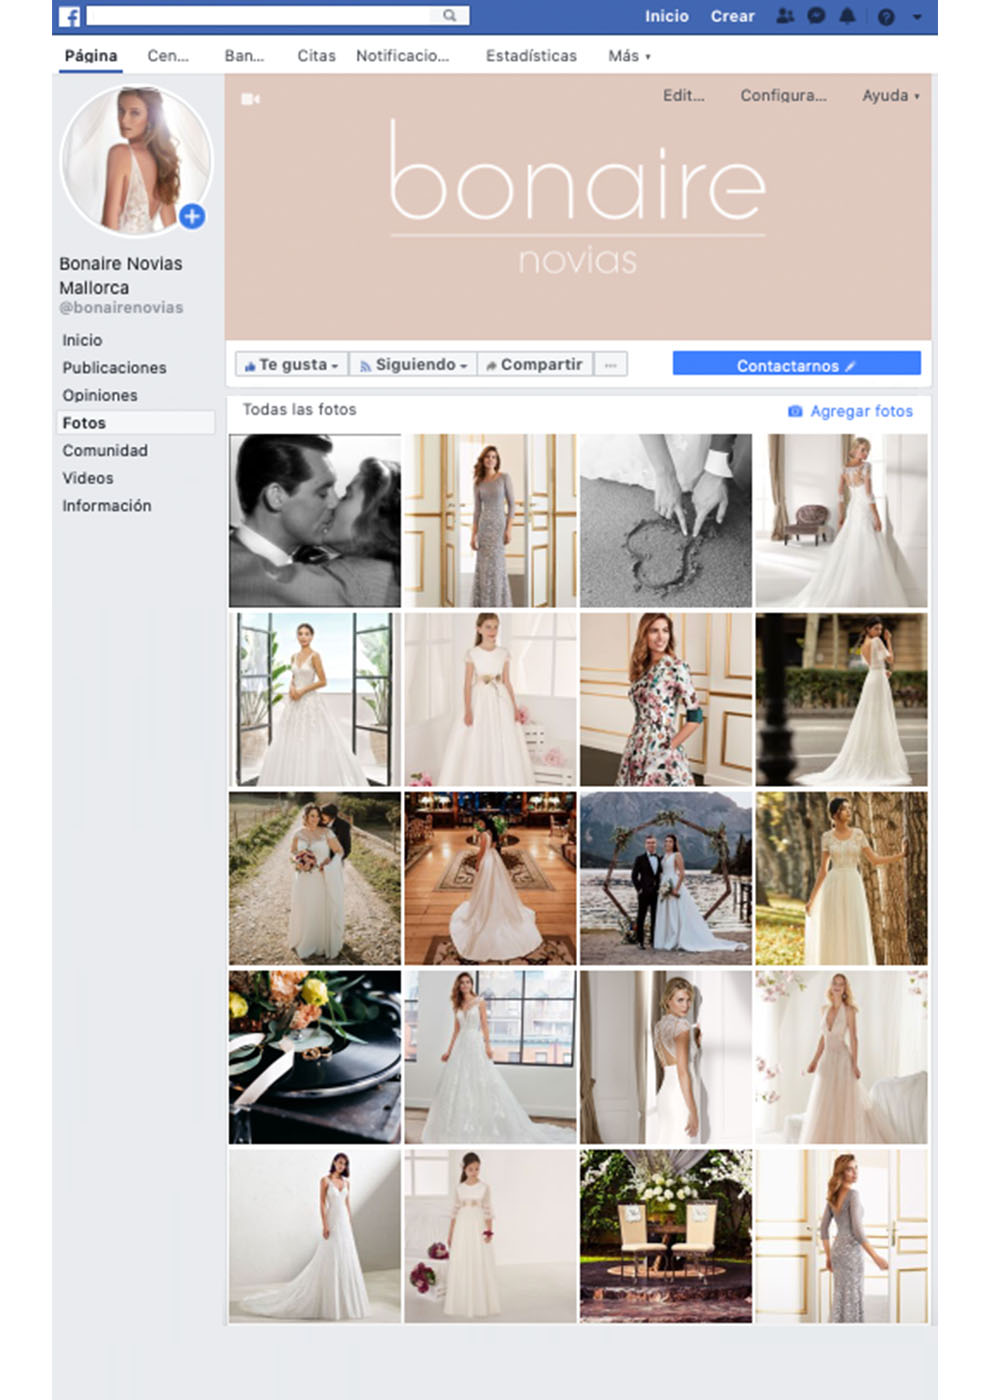This screenshot has width=1000, height=1400.
Task: Select Opiniones in the left sidebar
Action: (100, 395)
